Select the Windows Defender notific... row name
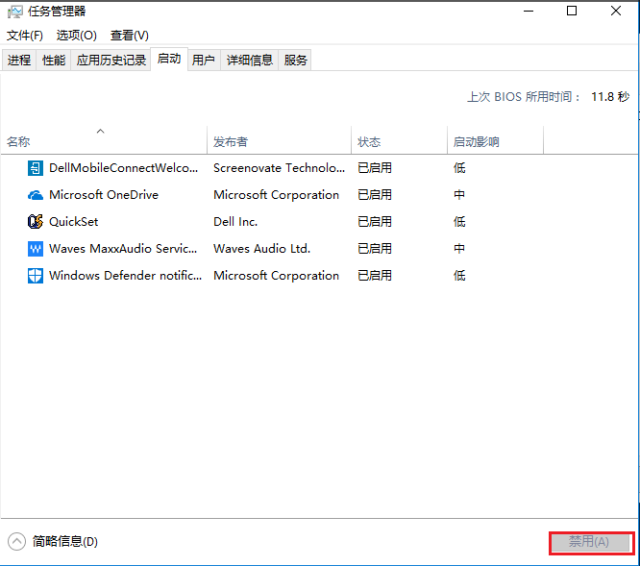Screen dimensions: 640x566 [125, 276]
